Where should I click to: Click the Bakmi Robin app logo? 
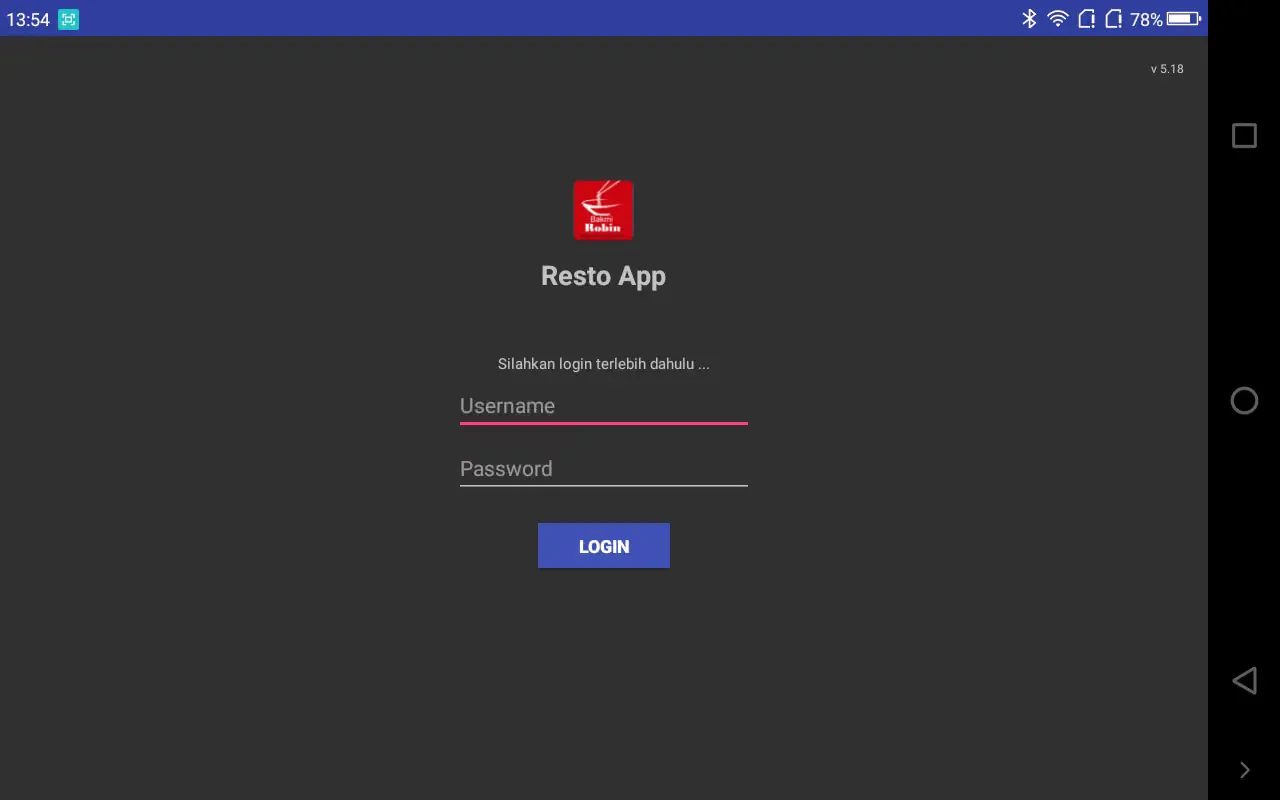click(x=603, y=210)
